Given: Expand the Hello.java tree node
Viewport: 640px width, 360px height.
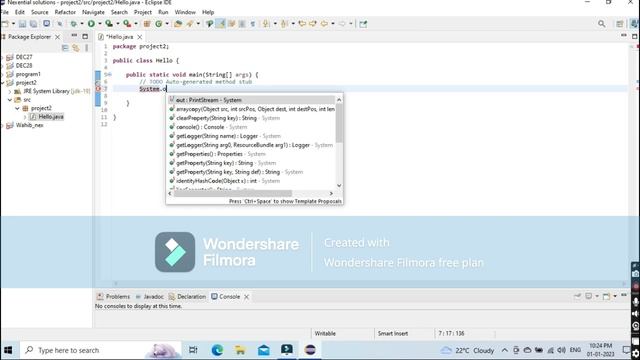Looking at the screenshot, I should (x=25, y=117).
